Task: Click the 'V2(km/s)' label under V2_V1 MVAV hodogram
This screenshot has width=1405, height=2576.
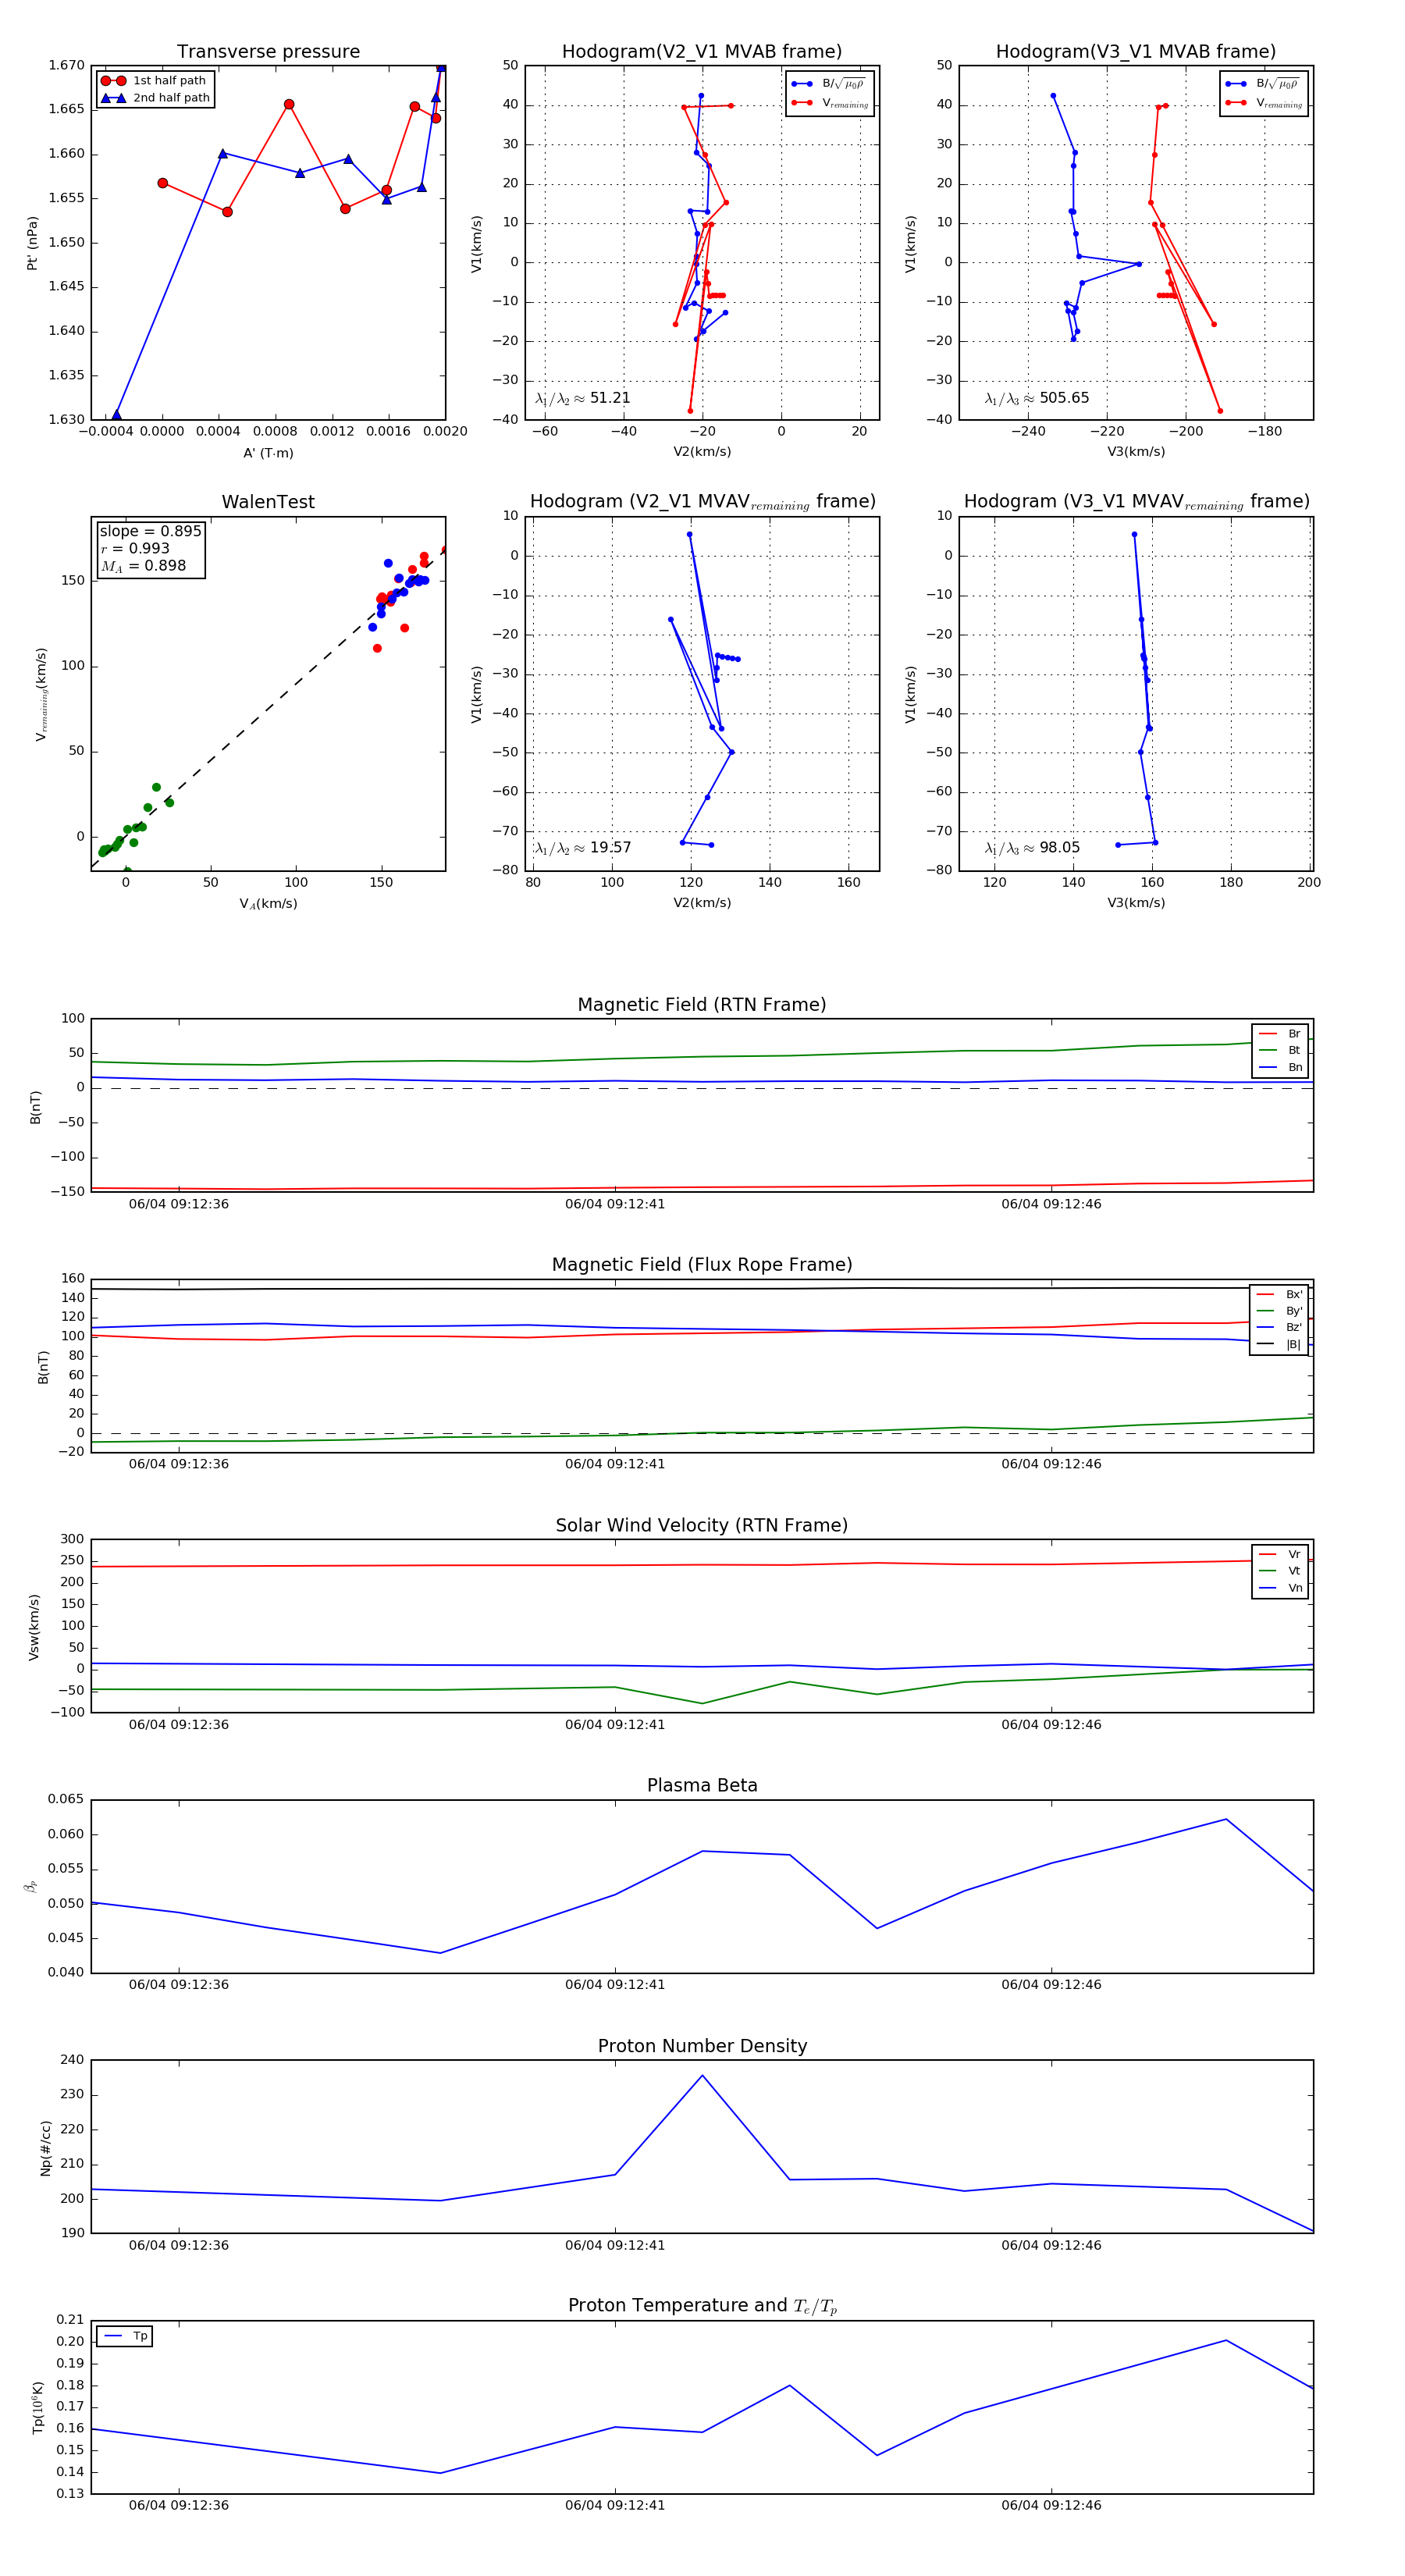Action: tap(702, 903)
